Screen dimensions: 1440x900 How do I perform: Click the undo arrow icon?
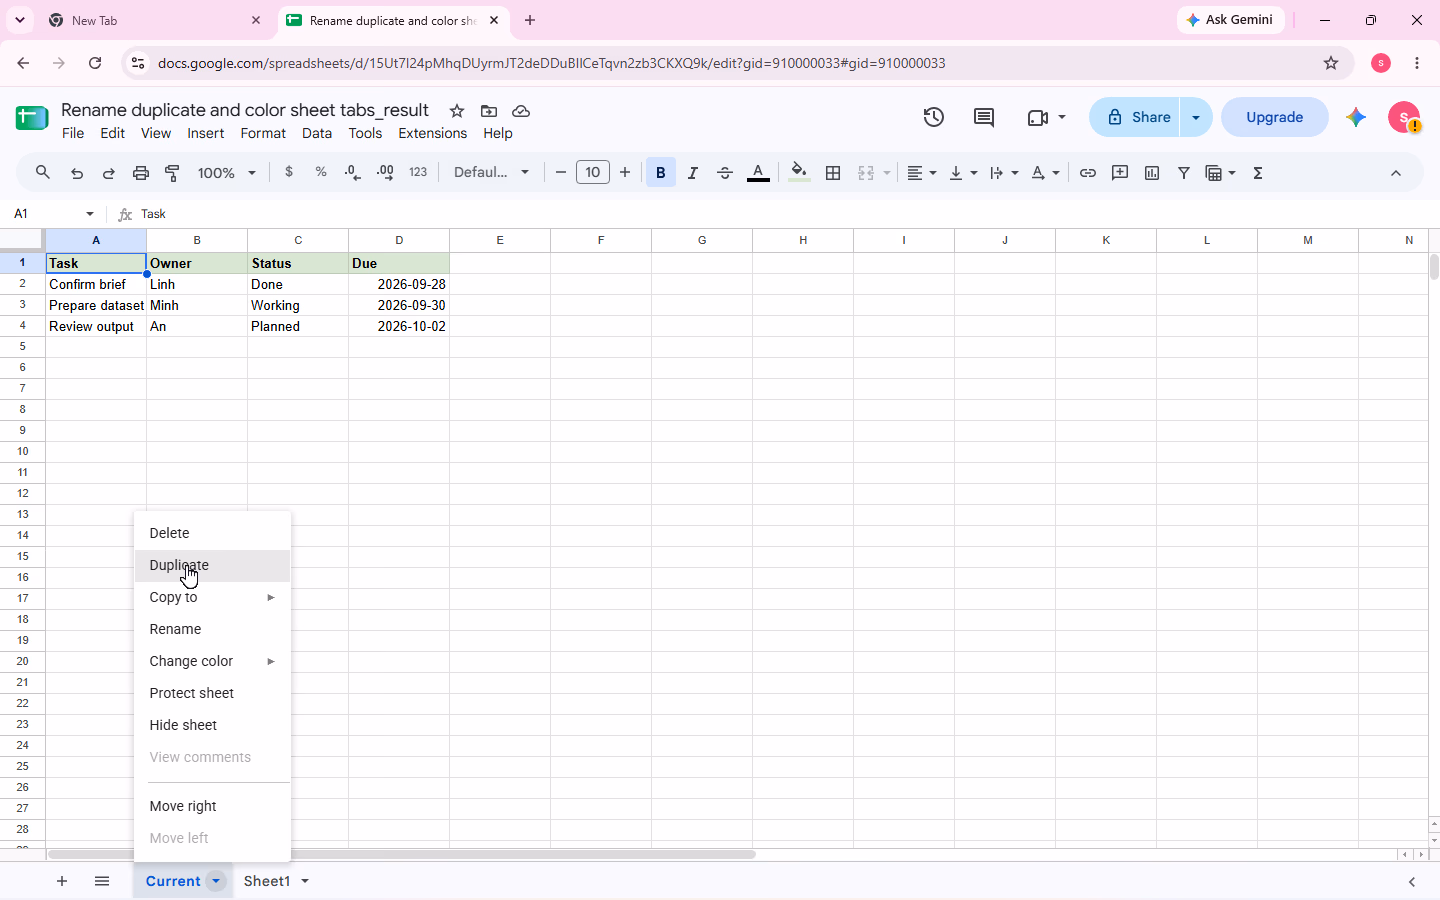tap(77, 173)
